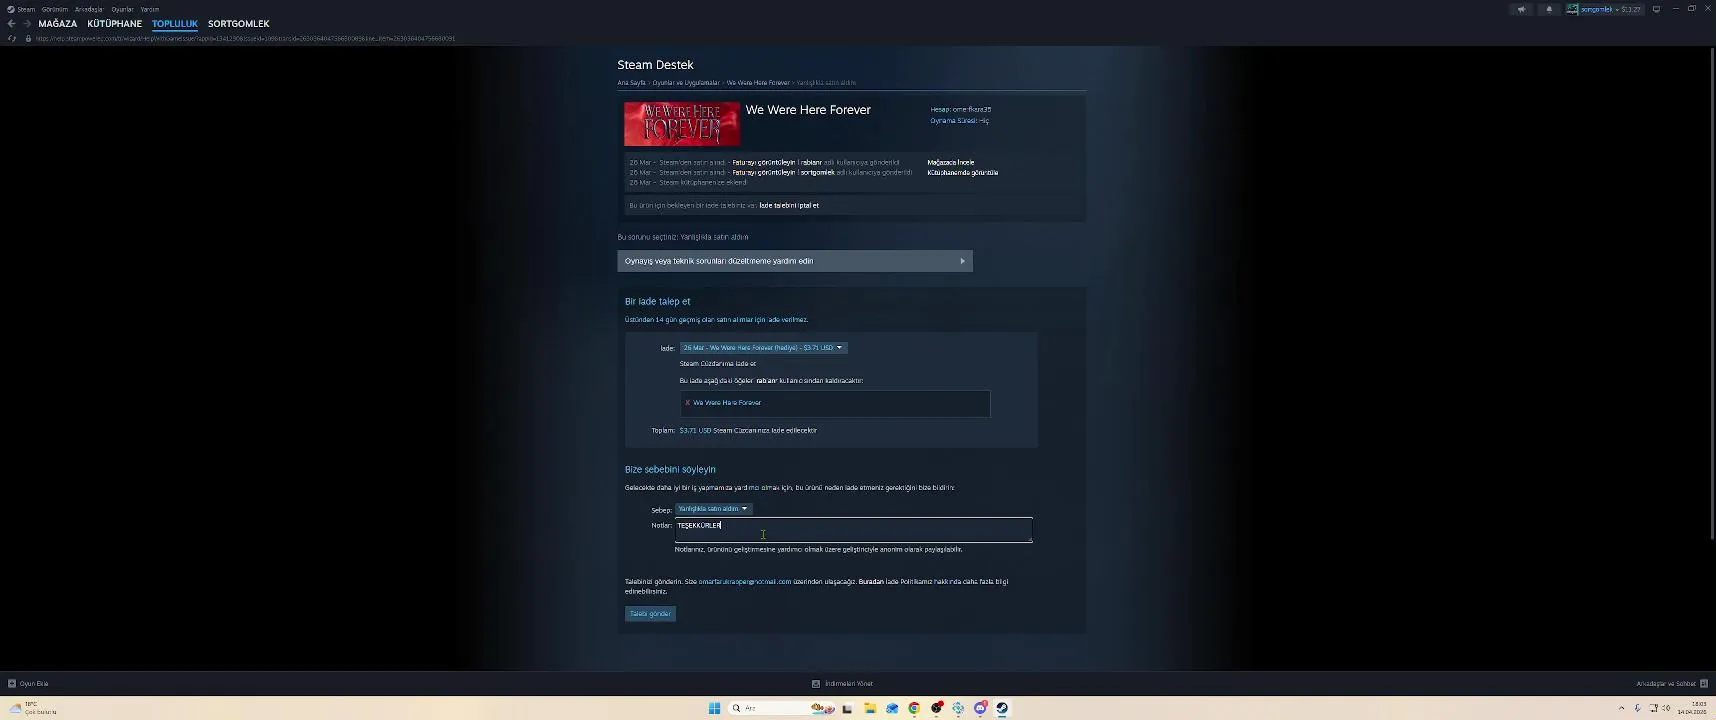Click the taskbar clock and date
The image size is (1716, 720).
[1692, 708]
